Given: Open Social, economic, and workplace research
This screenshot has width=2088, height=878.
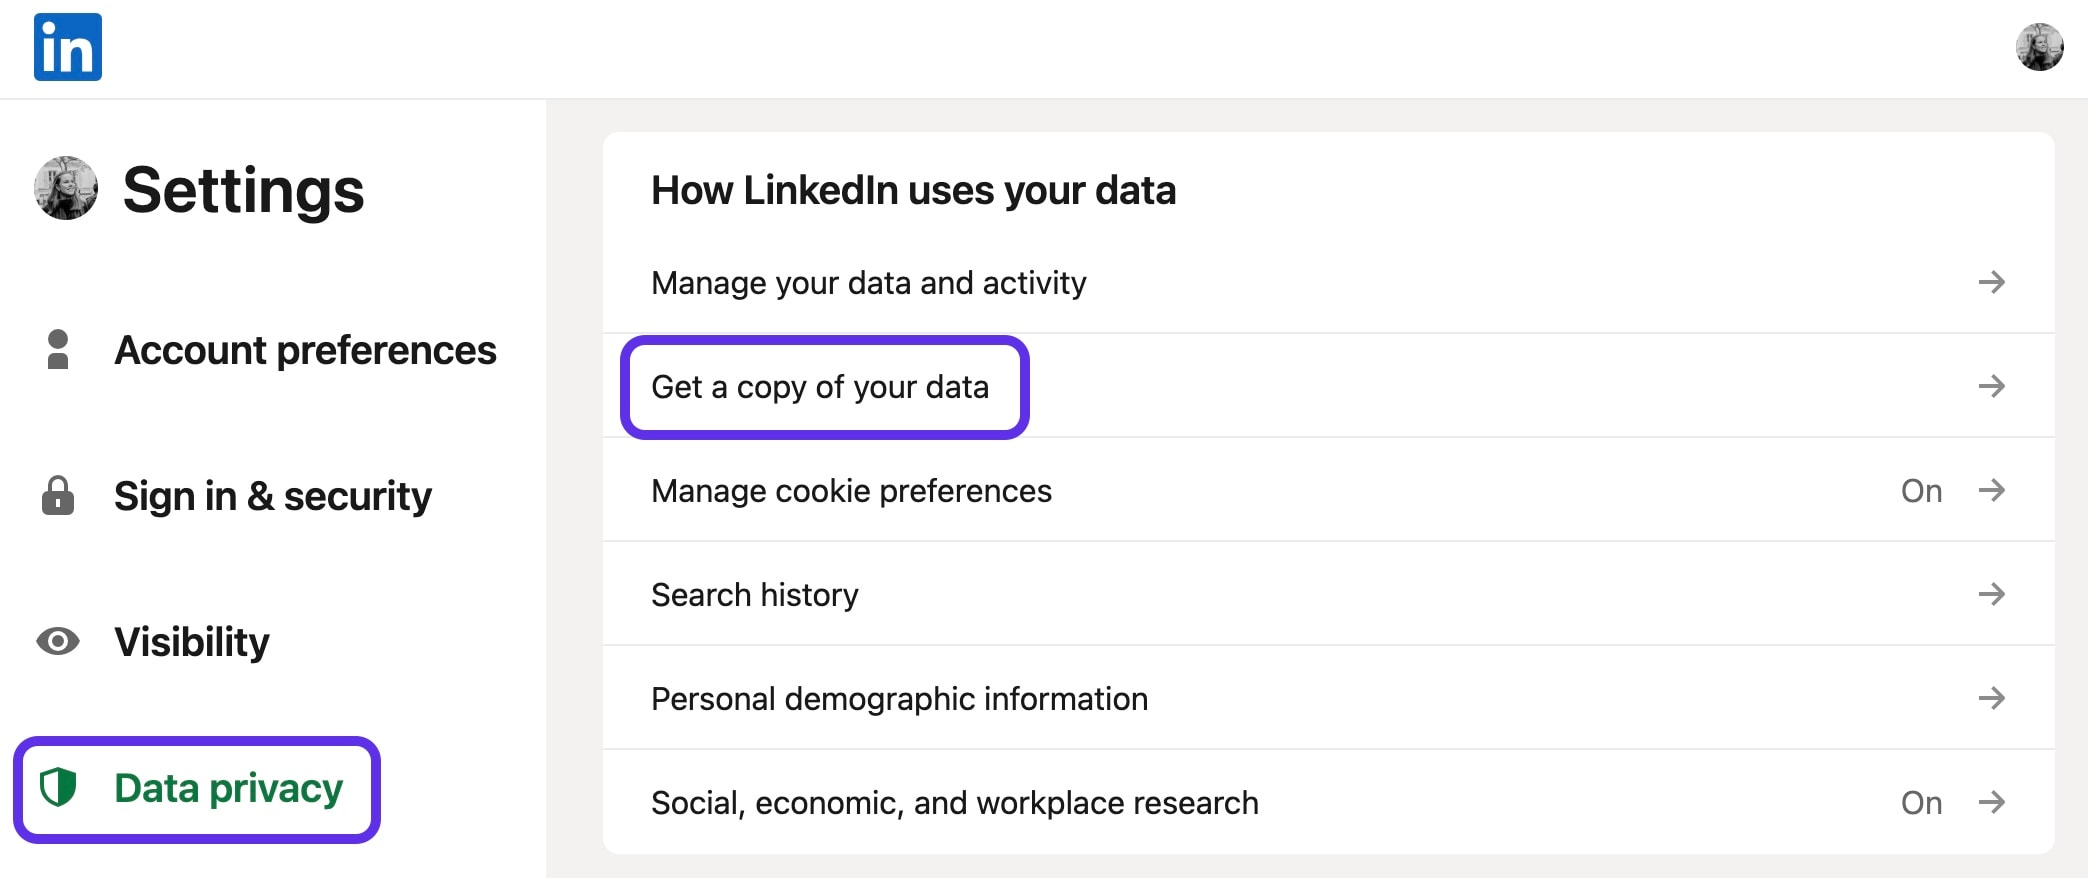Looking at the screenshot, I should (1328, 802).
